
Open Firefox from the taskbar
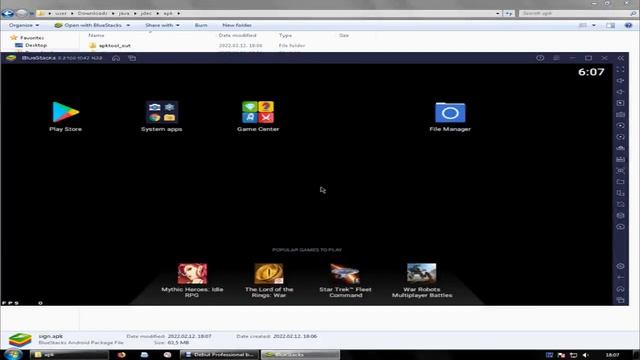click(121, 355)
